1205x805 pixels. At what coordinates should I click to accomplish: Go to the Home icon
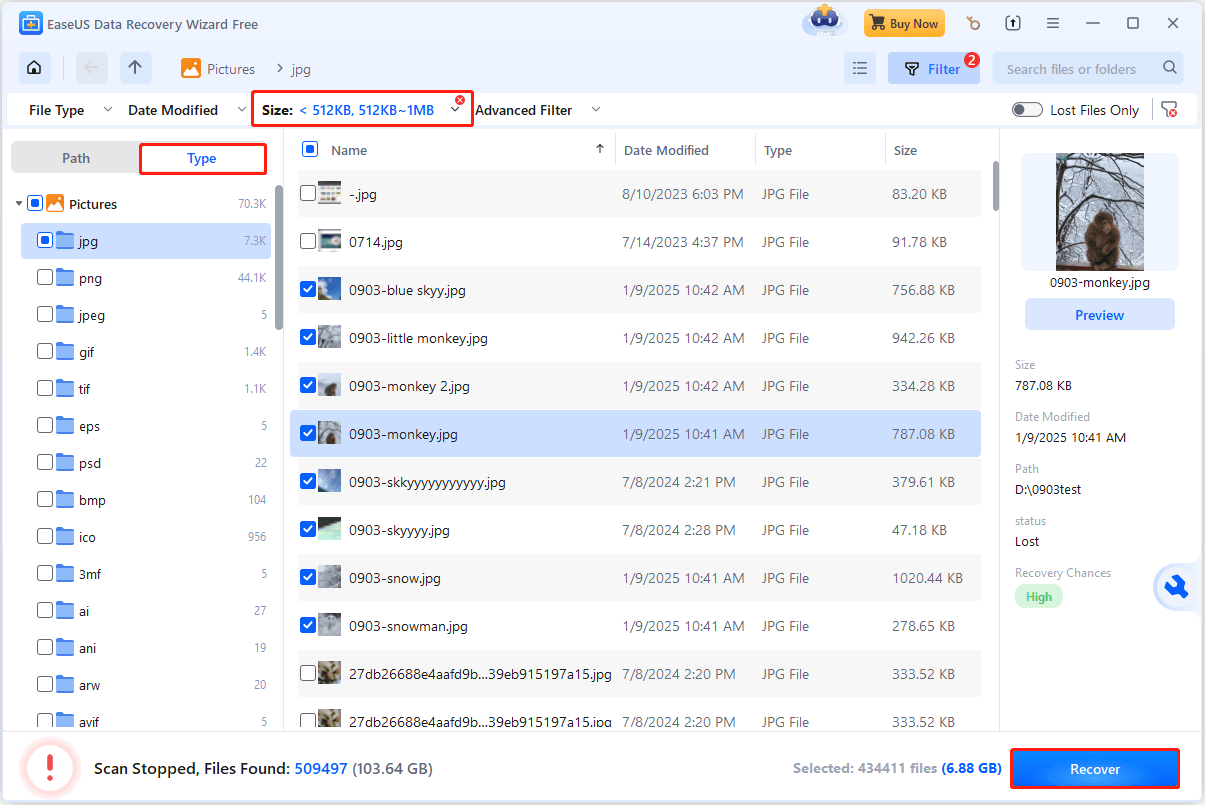click(35, 68)
